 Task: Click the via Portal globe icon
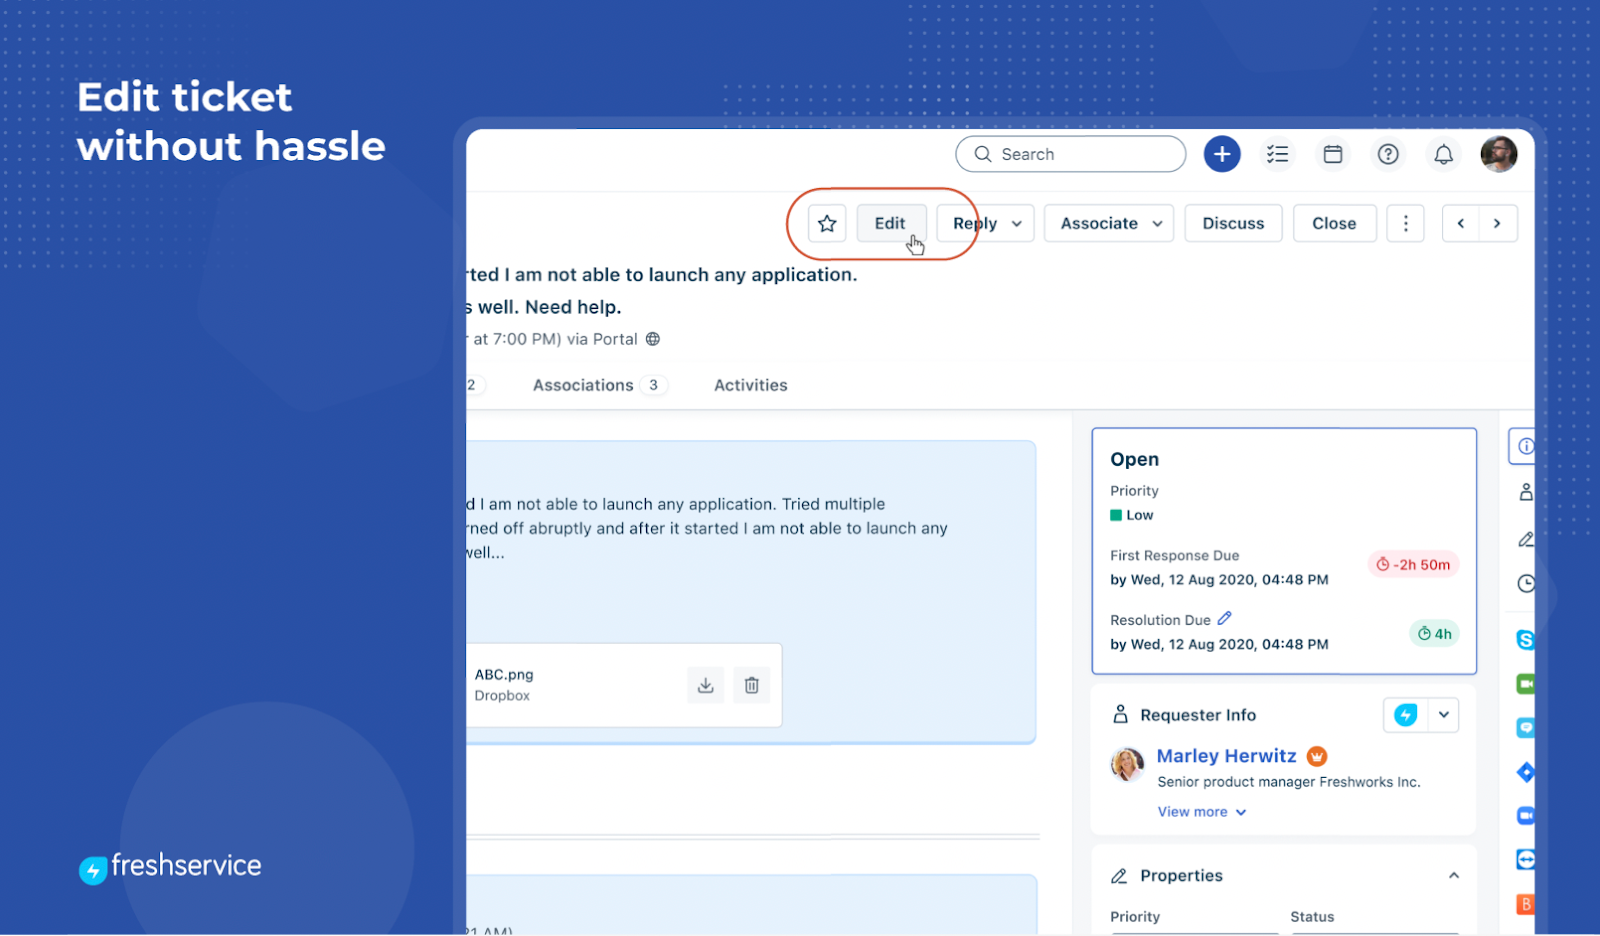point(653,339)
